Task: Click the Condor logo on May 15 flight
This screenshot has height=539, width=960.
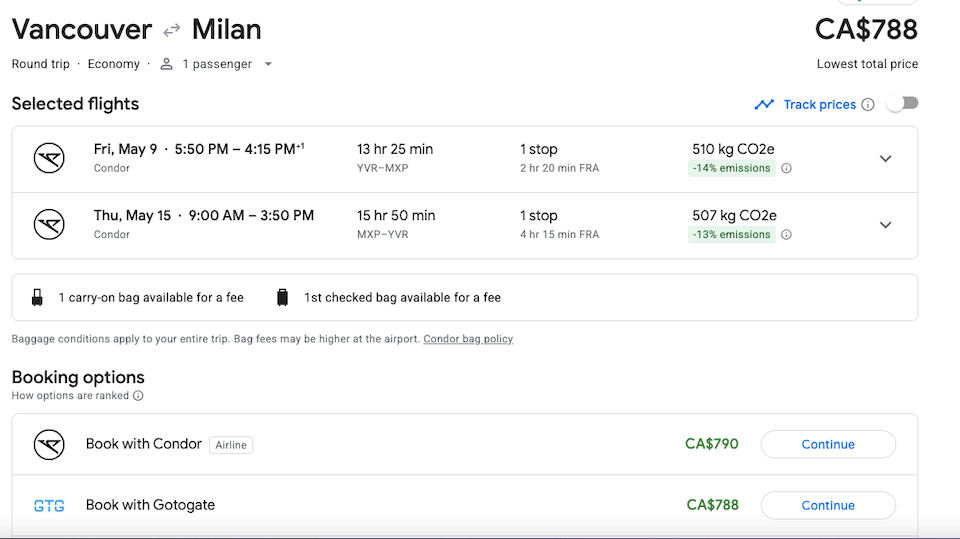Action: pyautogui.click(x=49, y=224)
